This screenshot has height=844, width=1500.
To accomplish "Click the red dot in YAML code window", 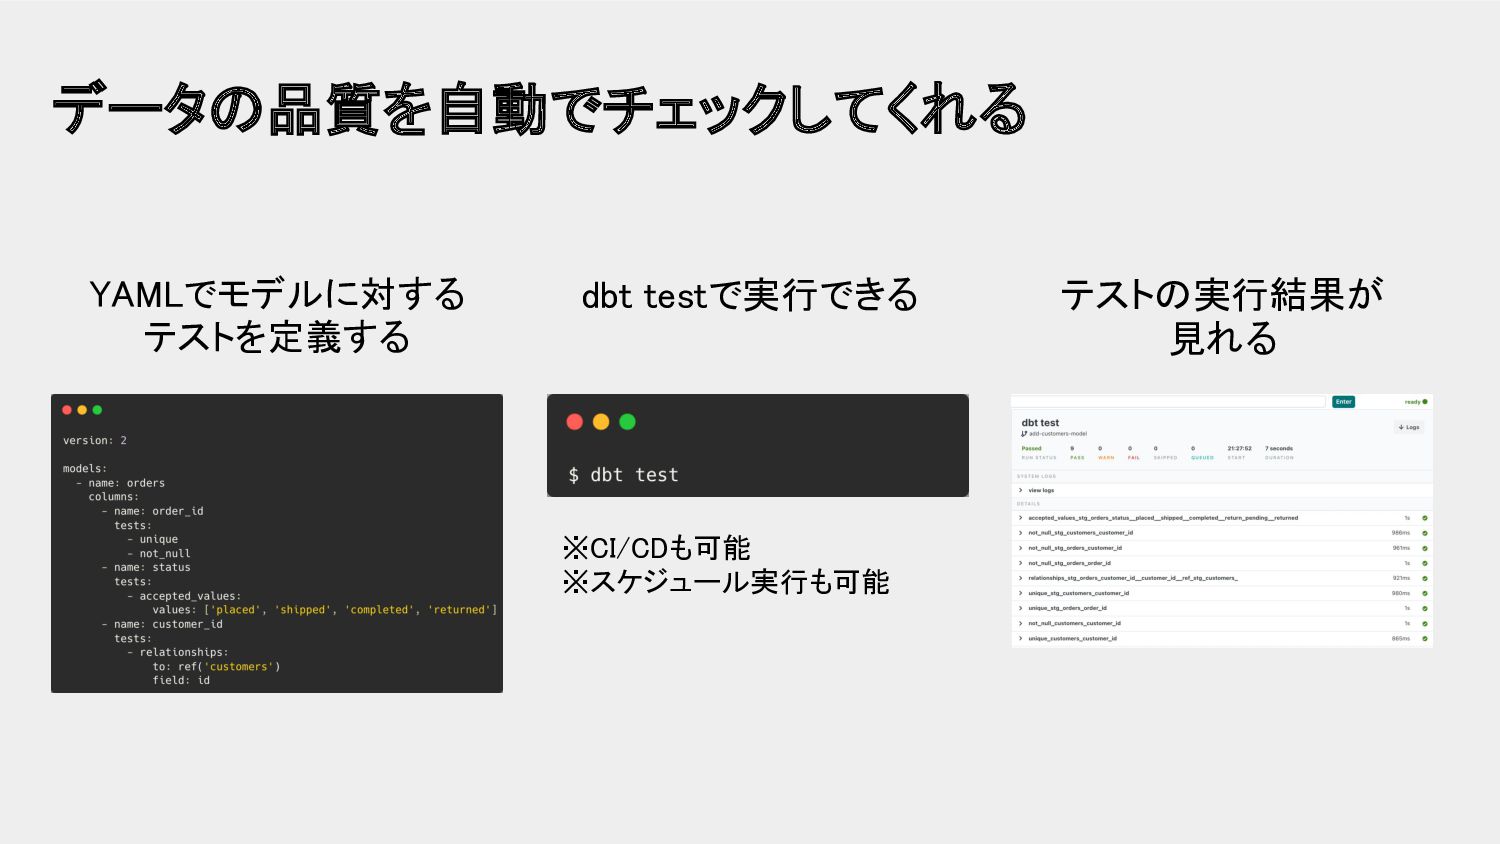I will coord(67,410).
